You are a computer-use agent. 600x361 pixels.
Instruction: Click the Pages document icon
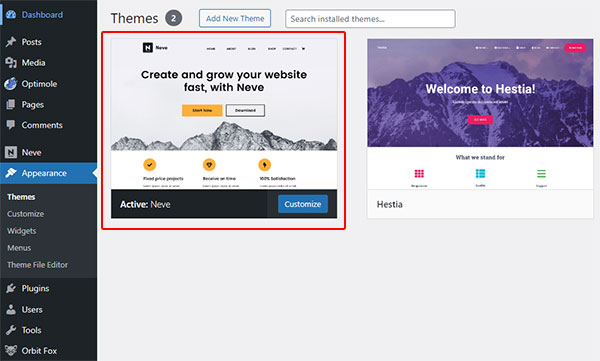11,104
